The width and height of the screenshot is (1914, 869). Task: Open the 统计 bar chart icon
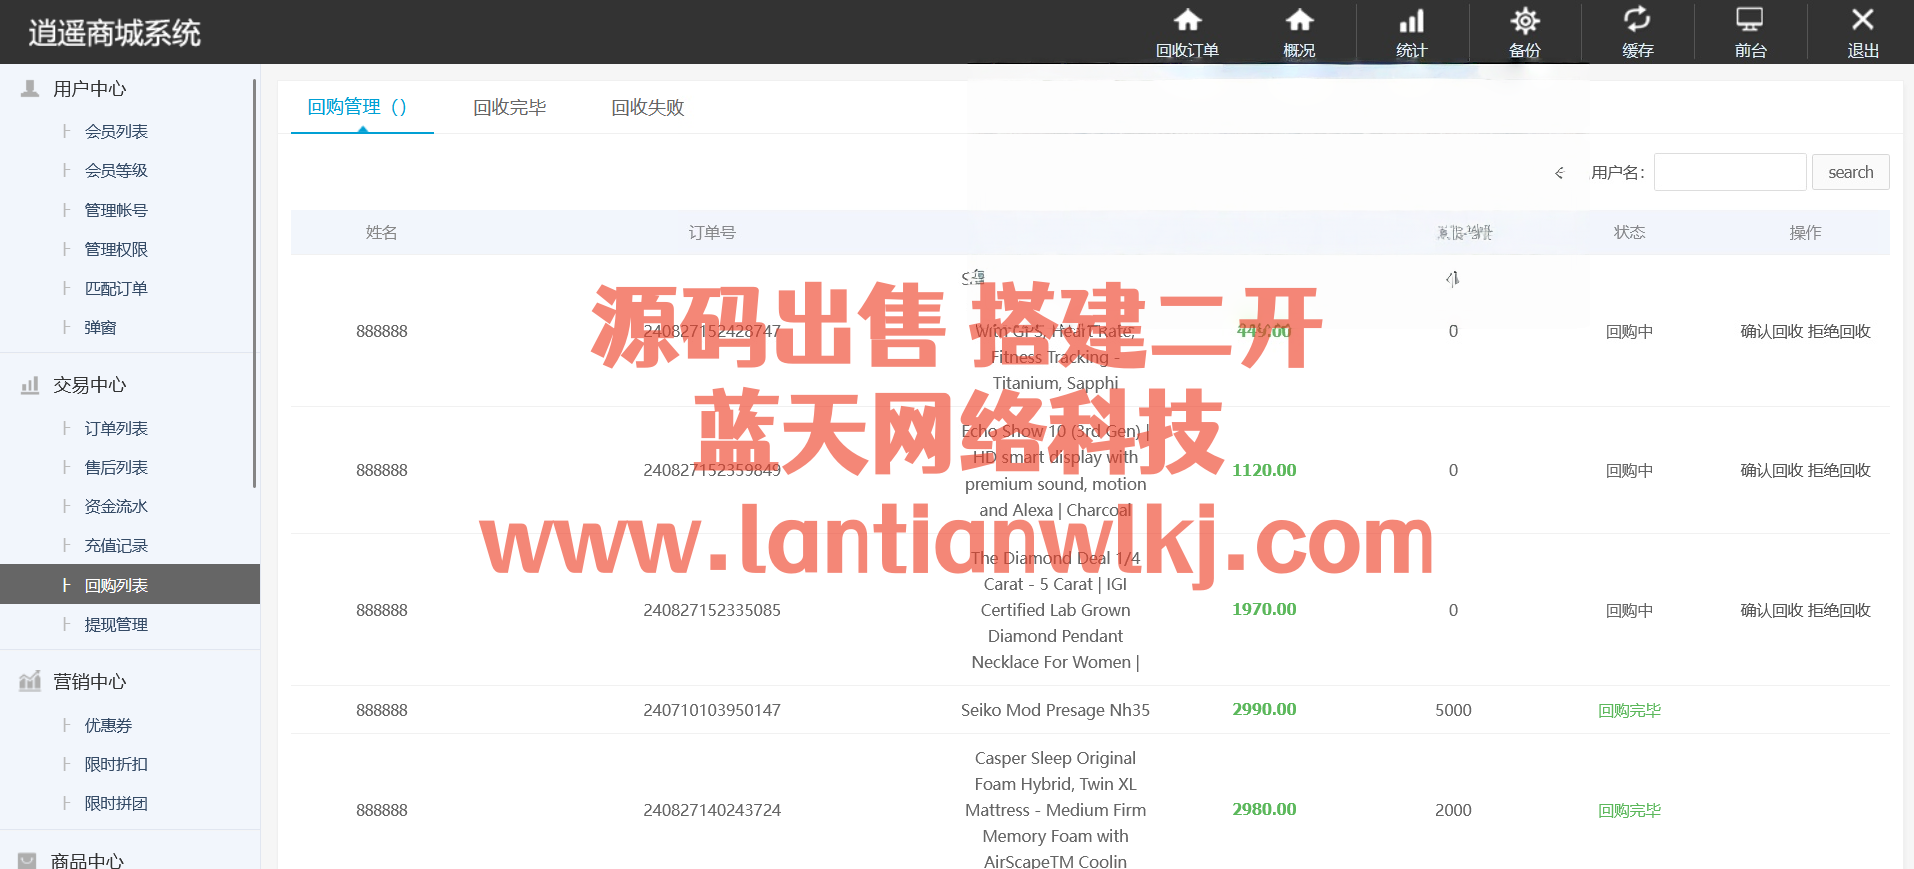1411,21
